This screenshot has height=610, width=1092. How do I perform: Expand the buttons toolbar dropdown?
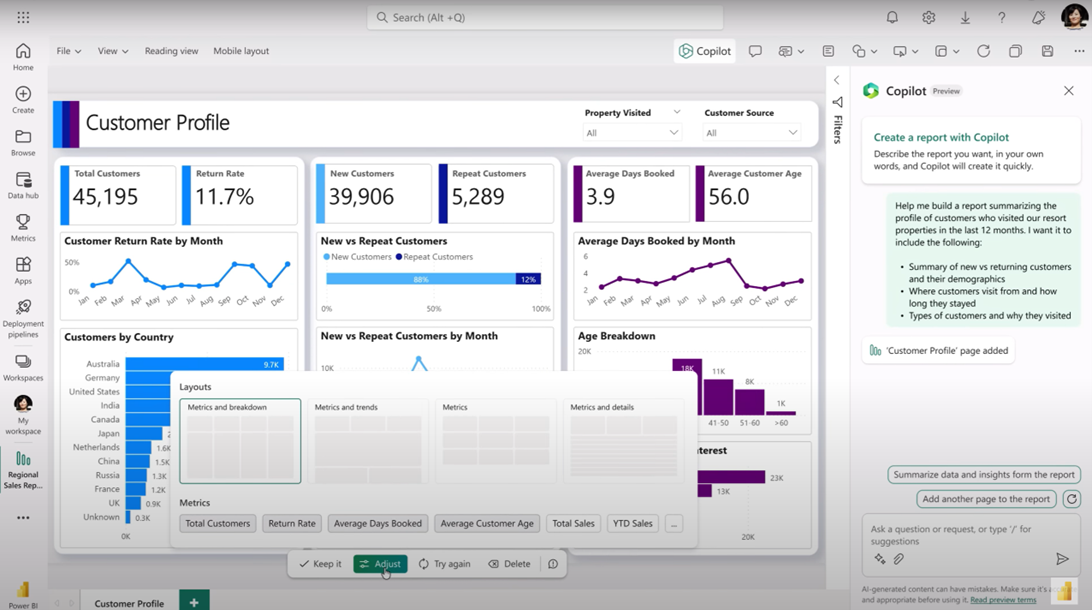[x=915, y=51]
